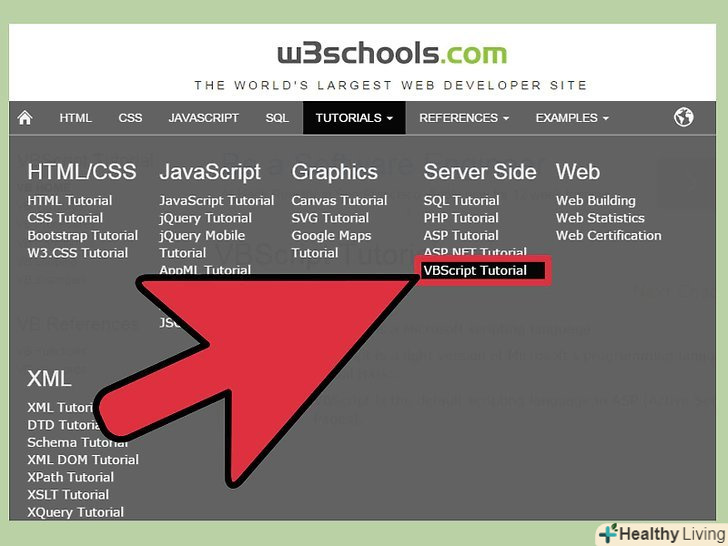
Task: Open the HTML nav item
Action: pos(76,118)
